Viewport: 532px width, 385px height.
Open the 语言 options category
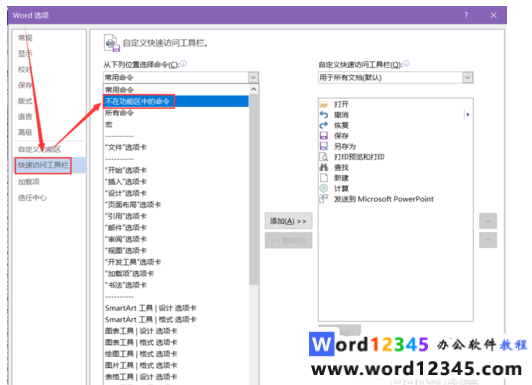pos(25,116)
